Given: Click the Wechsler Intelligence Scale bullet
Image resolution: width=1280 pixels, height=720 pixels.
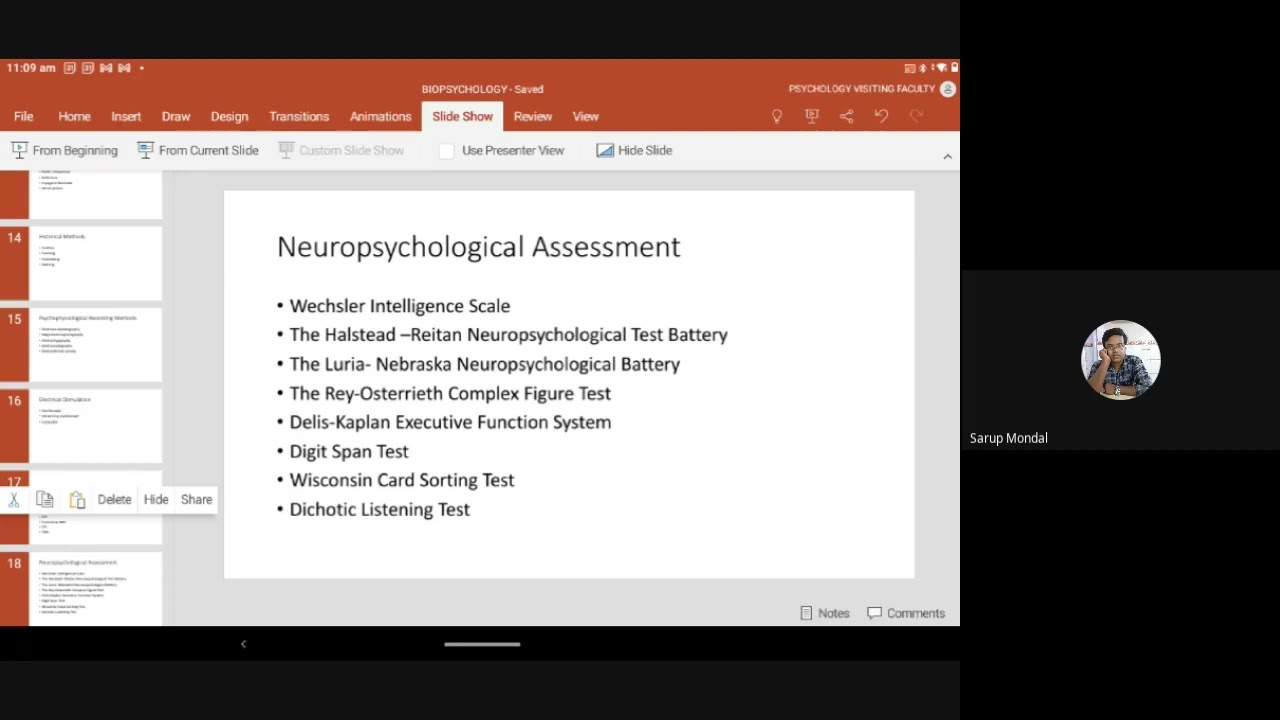Looking at the screenshot, I should pyautogui.click(x=399, y=306).
